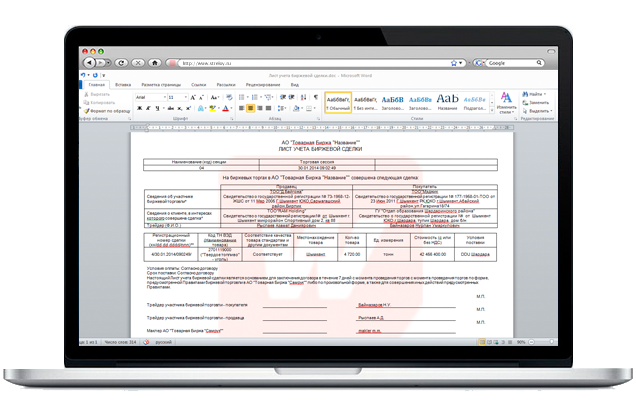Select print layout view in status bar
Viewport: 636px width, 417px height.
(x=482, y=342)
